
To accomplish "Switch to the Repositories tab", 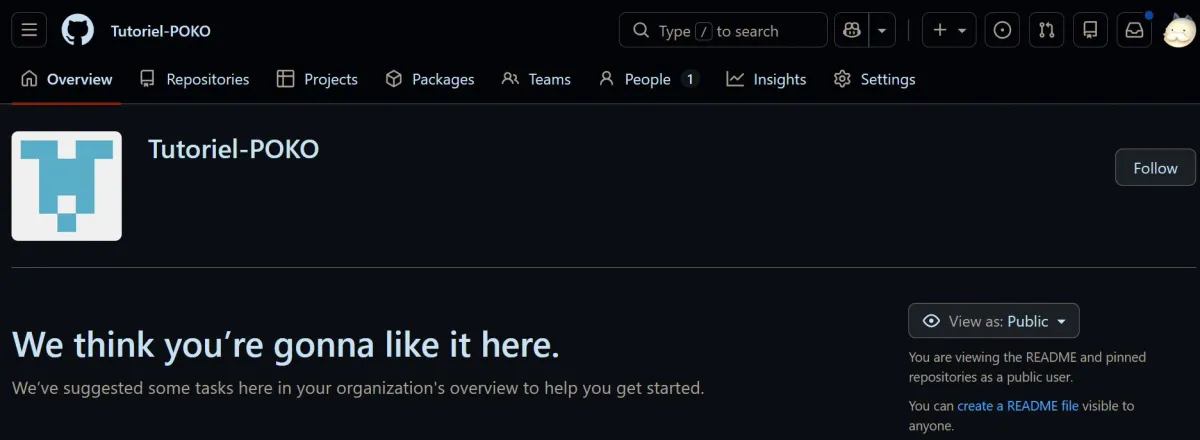I will 195,79.
